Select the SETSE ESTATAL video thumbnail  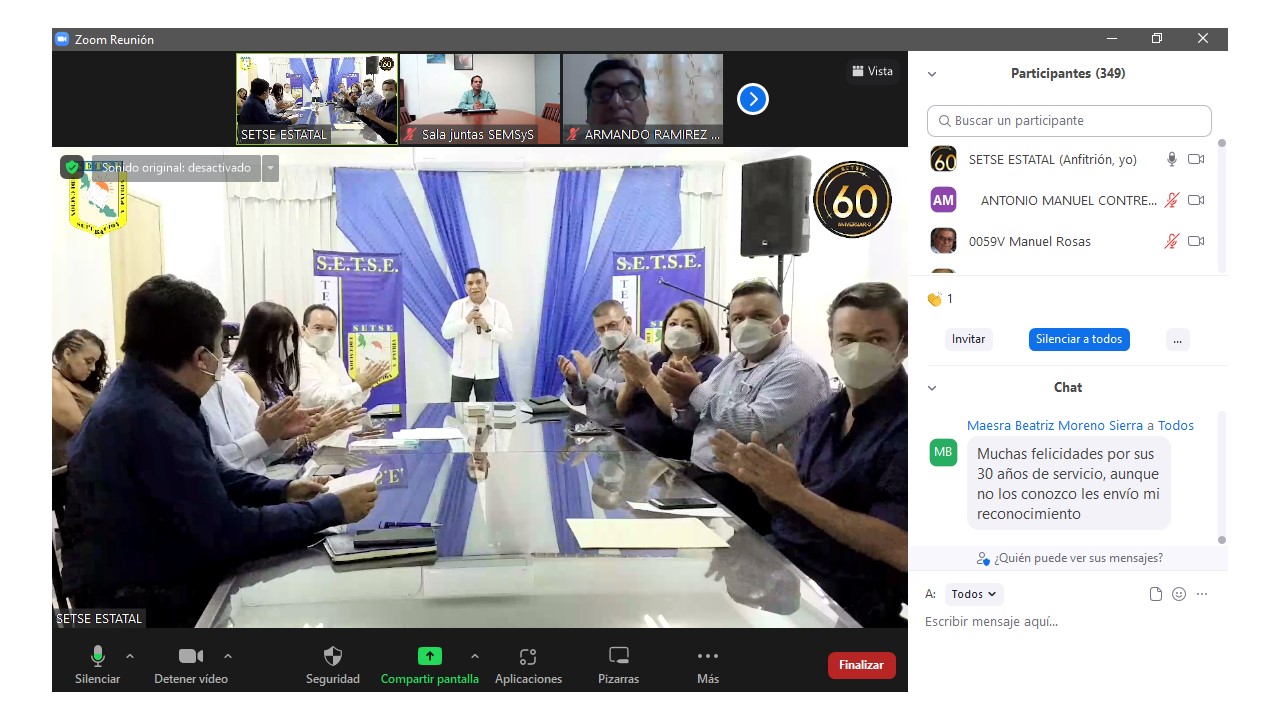(x=317, y=99)
